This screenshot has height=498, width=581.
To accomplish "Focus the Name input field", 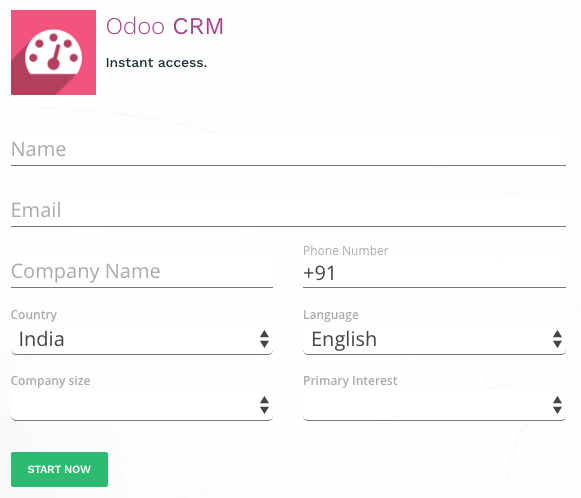I will [288, 150].
